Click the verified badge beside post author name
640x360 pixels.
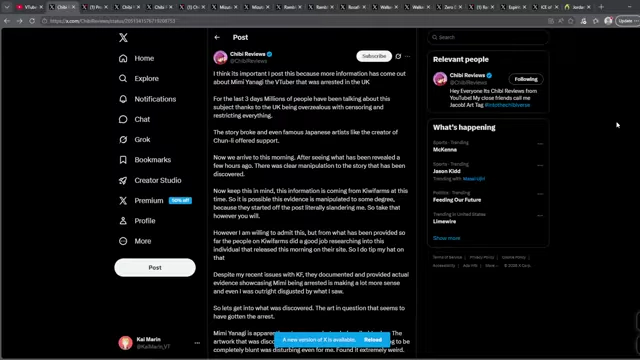pyautogui.click(x=270, y=54)
